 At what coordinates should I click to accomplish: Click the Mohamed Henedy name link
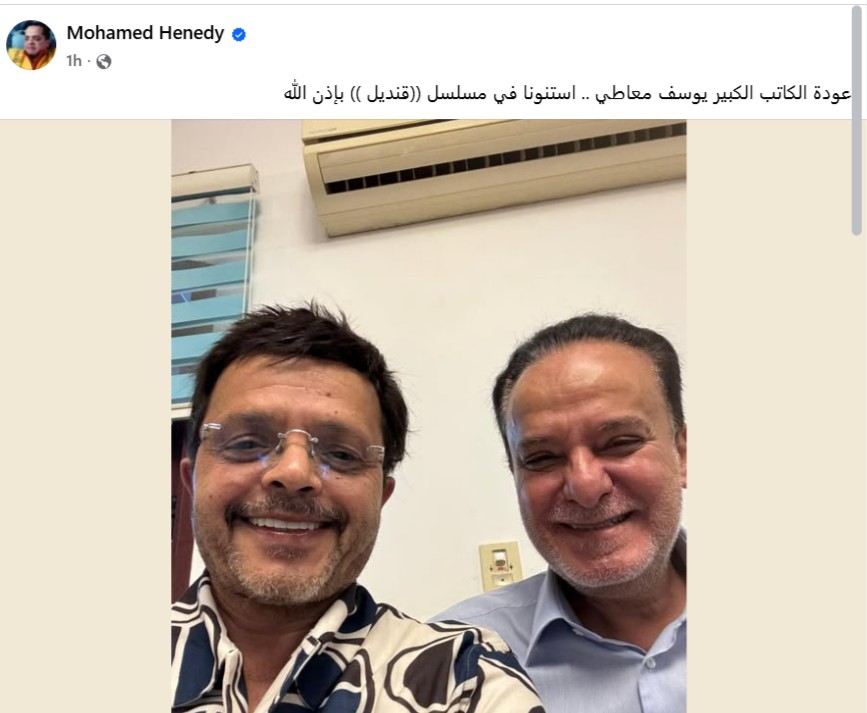coord(145,33)
